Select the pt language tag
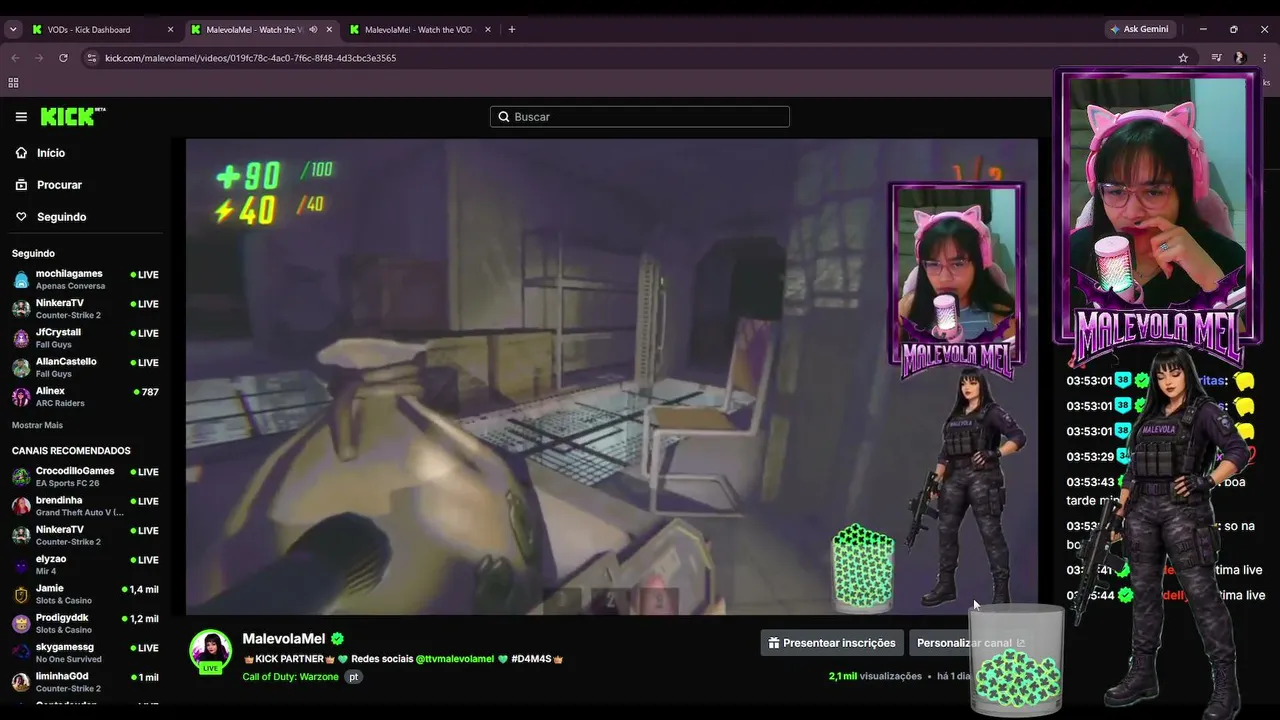Image resolution: width=1280 pixels, height=720 pixels. tap(353, 677)
